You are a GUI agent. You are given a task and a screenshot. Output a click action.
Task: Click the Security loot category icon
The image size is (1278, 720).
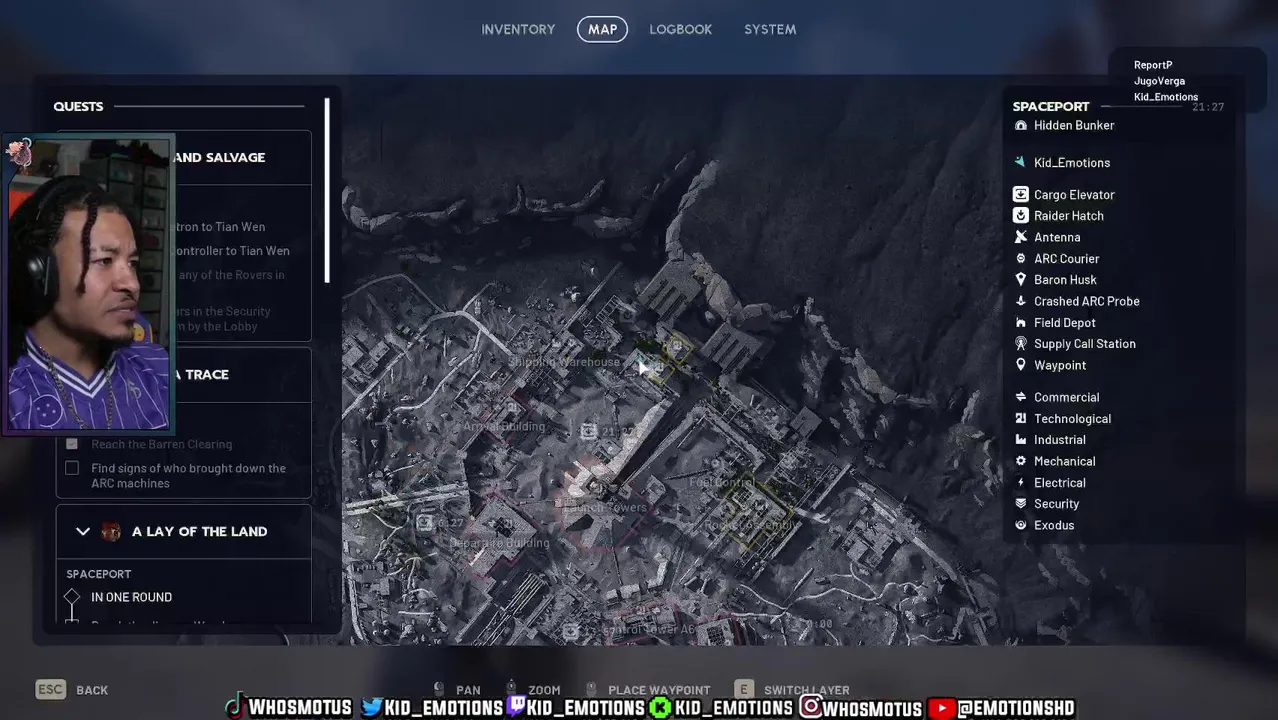tap(1020, 504)
